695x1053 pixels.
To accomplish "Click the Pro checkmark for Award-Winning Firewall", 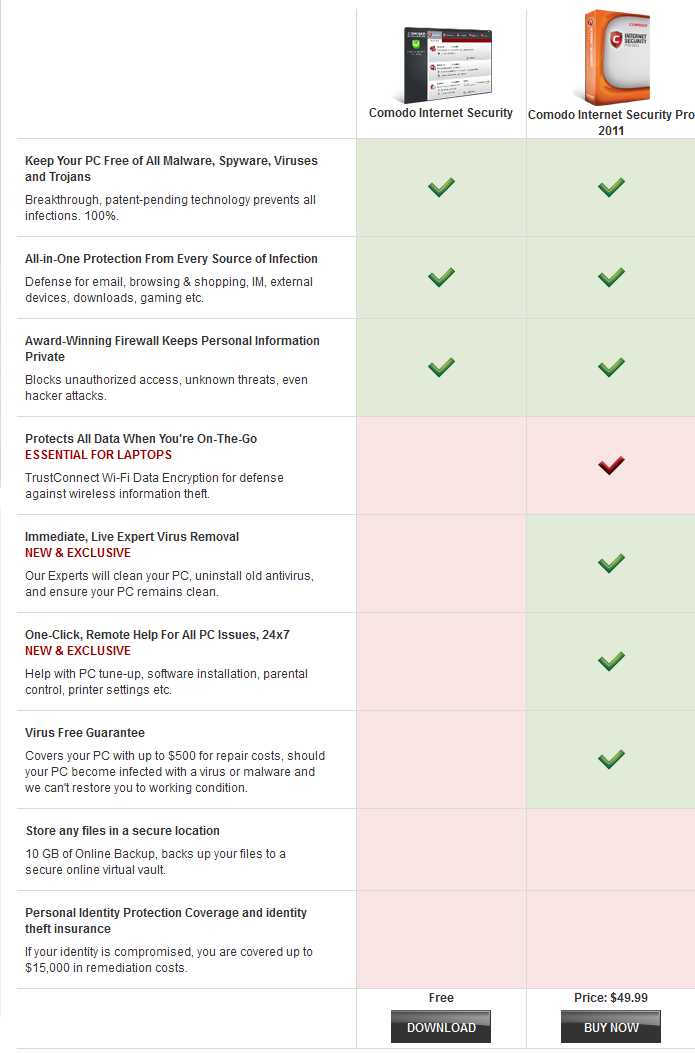I will click(611, 367).
